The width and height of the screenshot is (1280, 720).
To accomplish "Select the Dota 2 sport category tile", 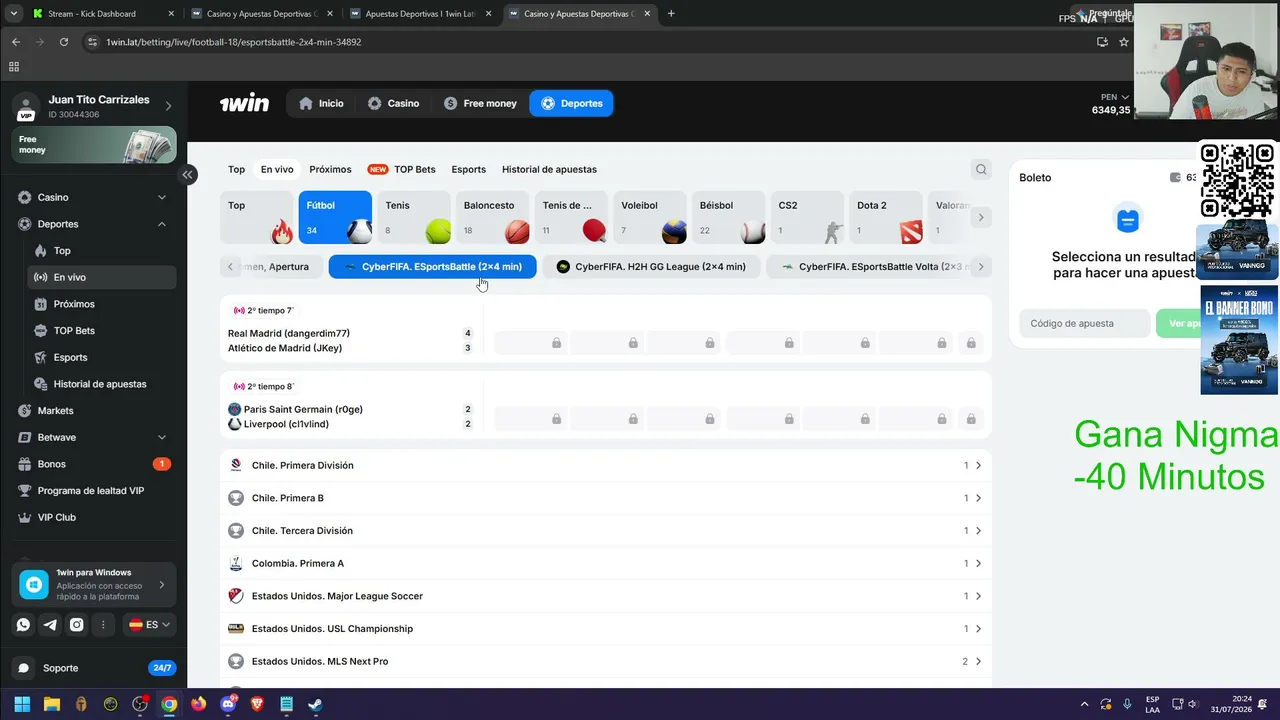I will click(x=886, y=217).
